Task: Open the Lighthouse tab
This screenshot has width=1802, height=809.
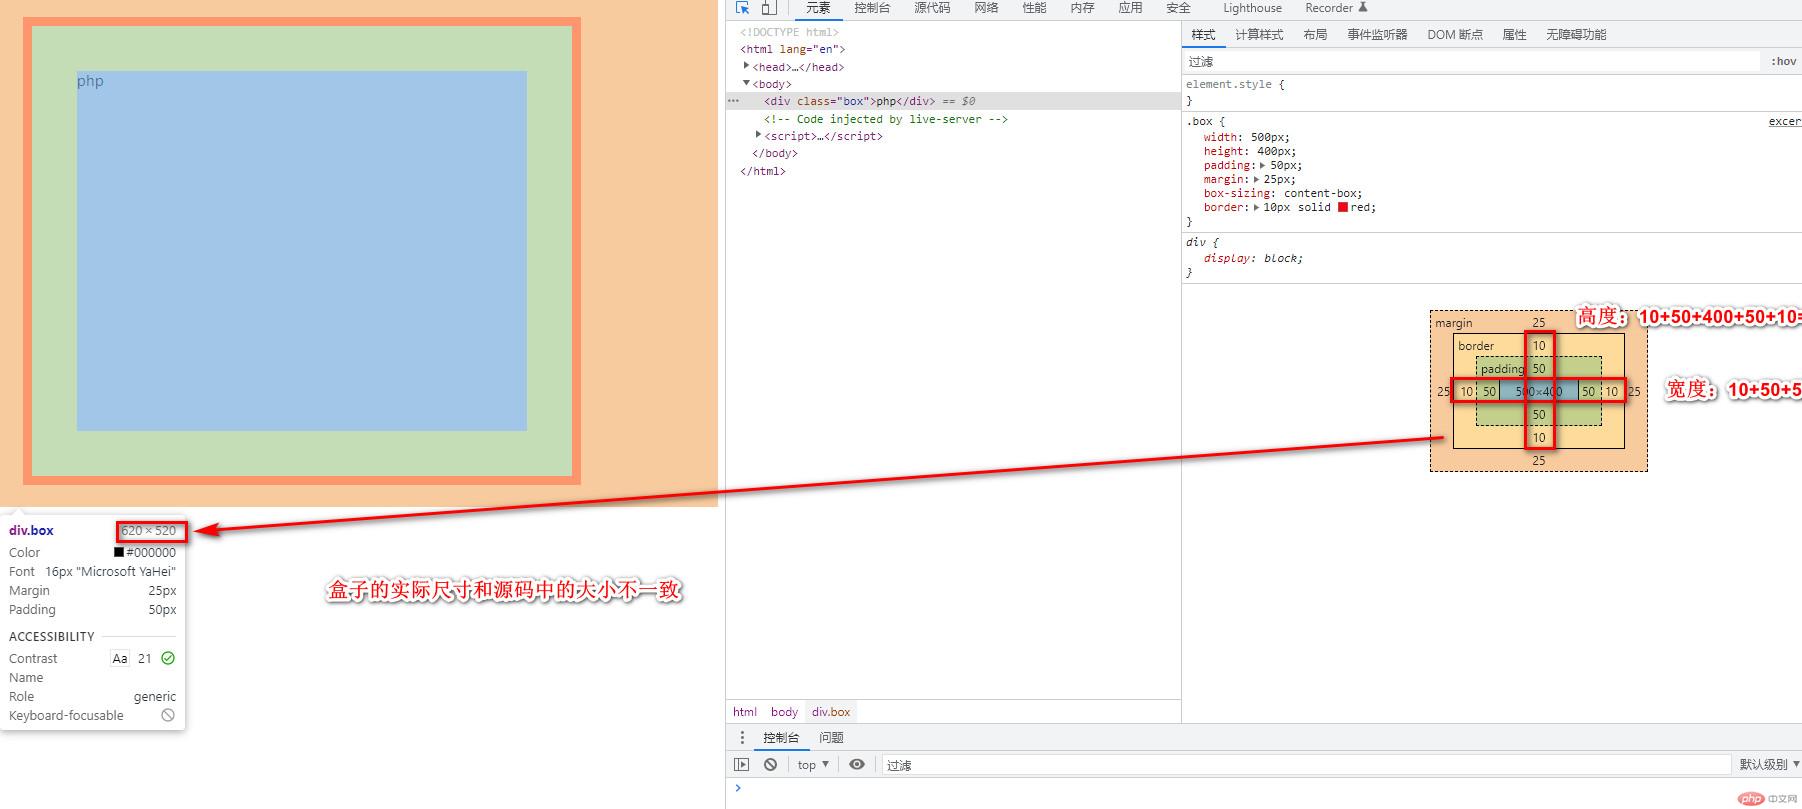Action: 1252,8
